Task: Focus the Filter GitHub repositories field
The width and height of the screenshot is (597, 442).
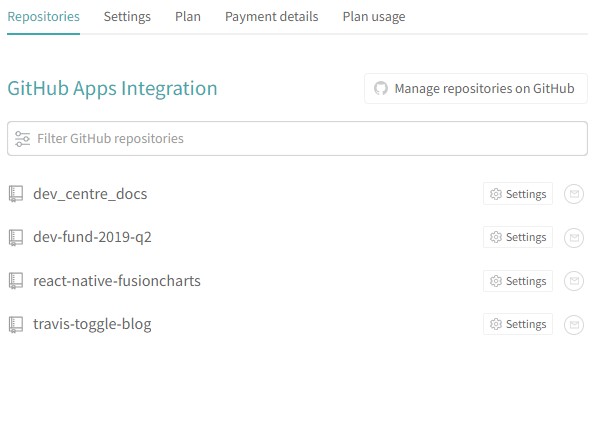Action: tap(297, 139)
